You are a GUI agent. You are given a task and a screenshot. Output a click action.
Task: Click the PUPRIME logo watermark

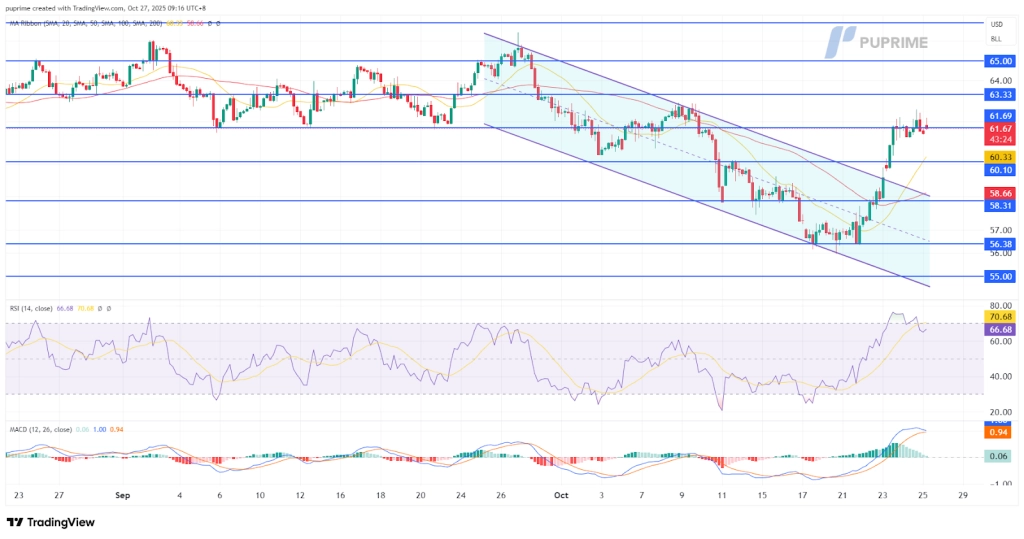[877, 41]
